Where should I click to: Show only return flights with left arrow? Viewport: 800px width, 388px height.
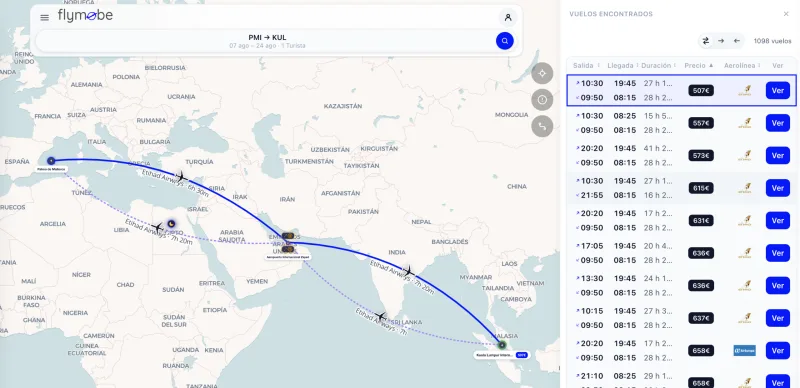(737, 41)
